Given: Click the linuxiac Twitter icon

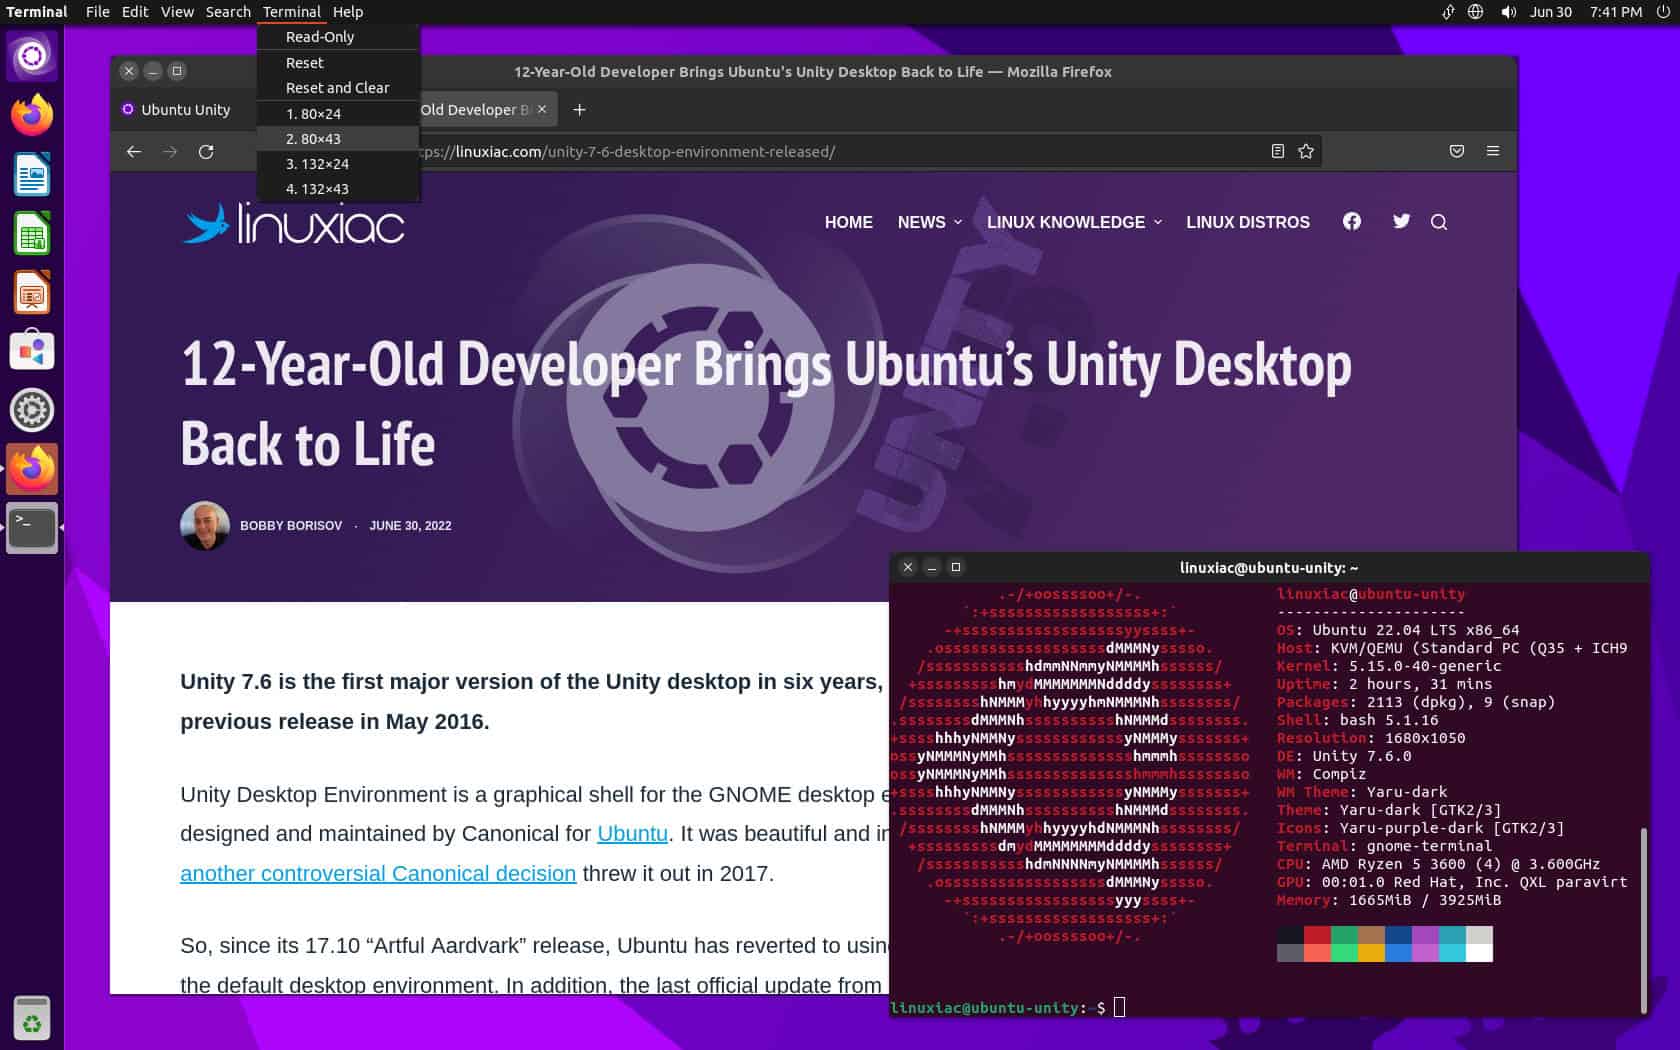Looking at the screenshot, I should [x=1401, y=222].
